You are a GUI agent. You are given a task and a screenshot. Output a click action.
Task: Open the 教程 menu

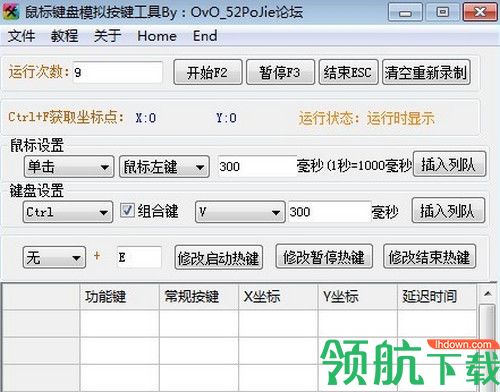click(x=64, y=36)
